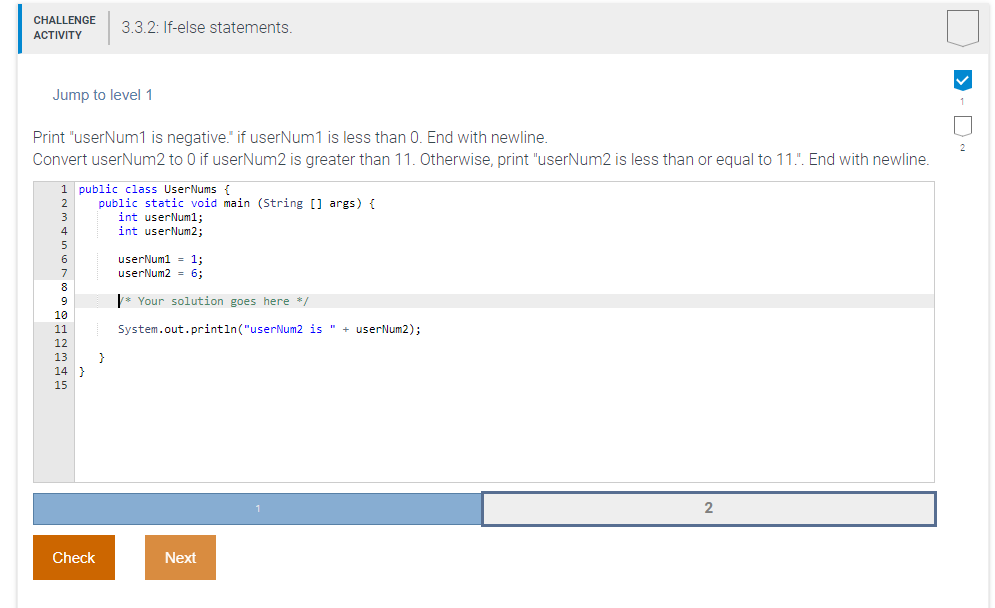The image size is (995, 608).
Task: Click line number 15 in the gutter
Action: click(x=61, y=385)
